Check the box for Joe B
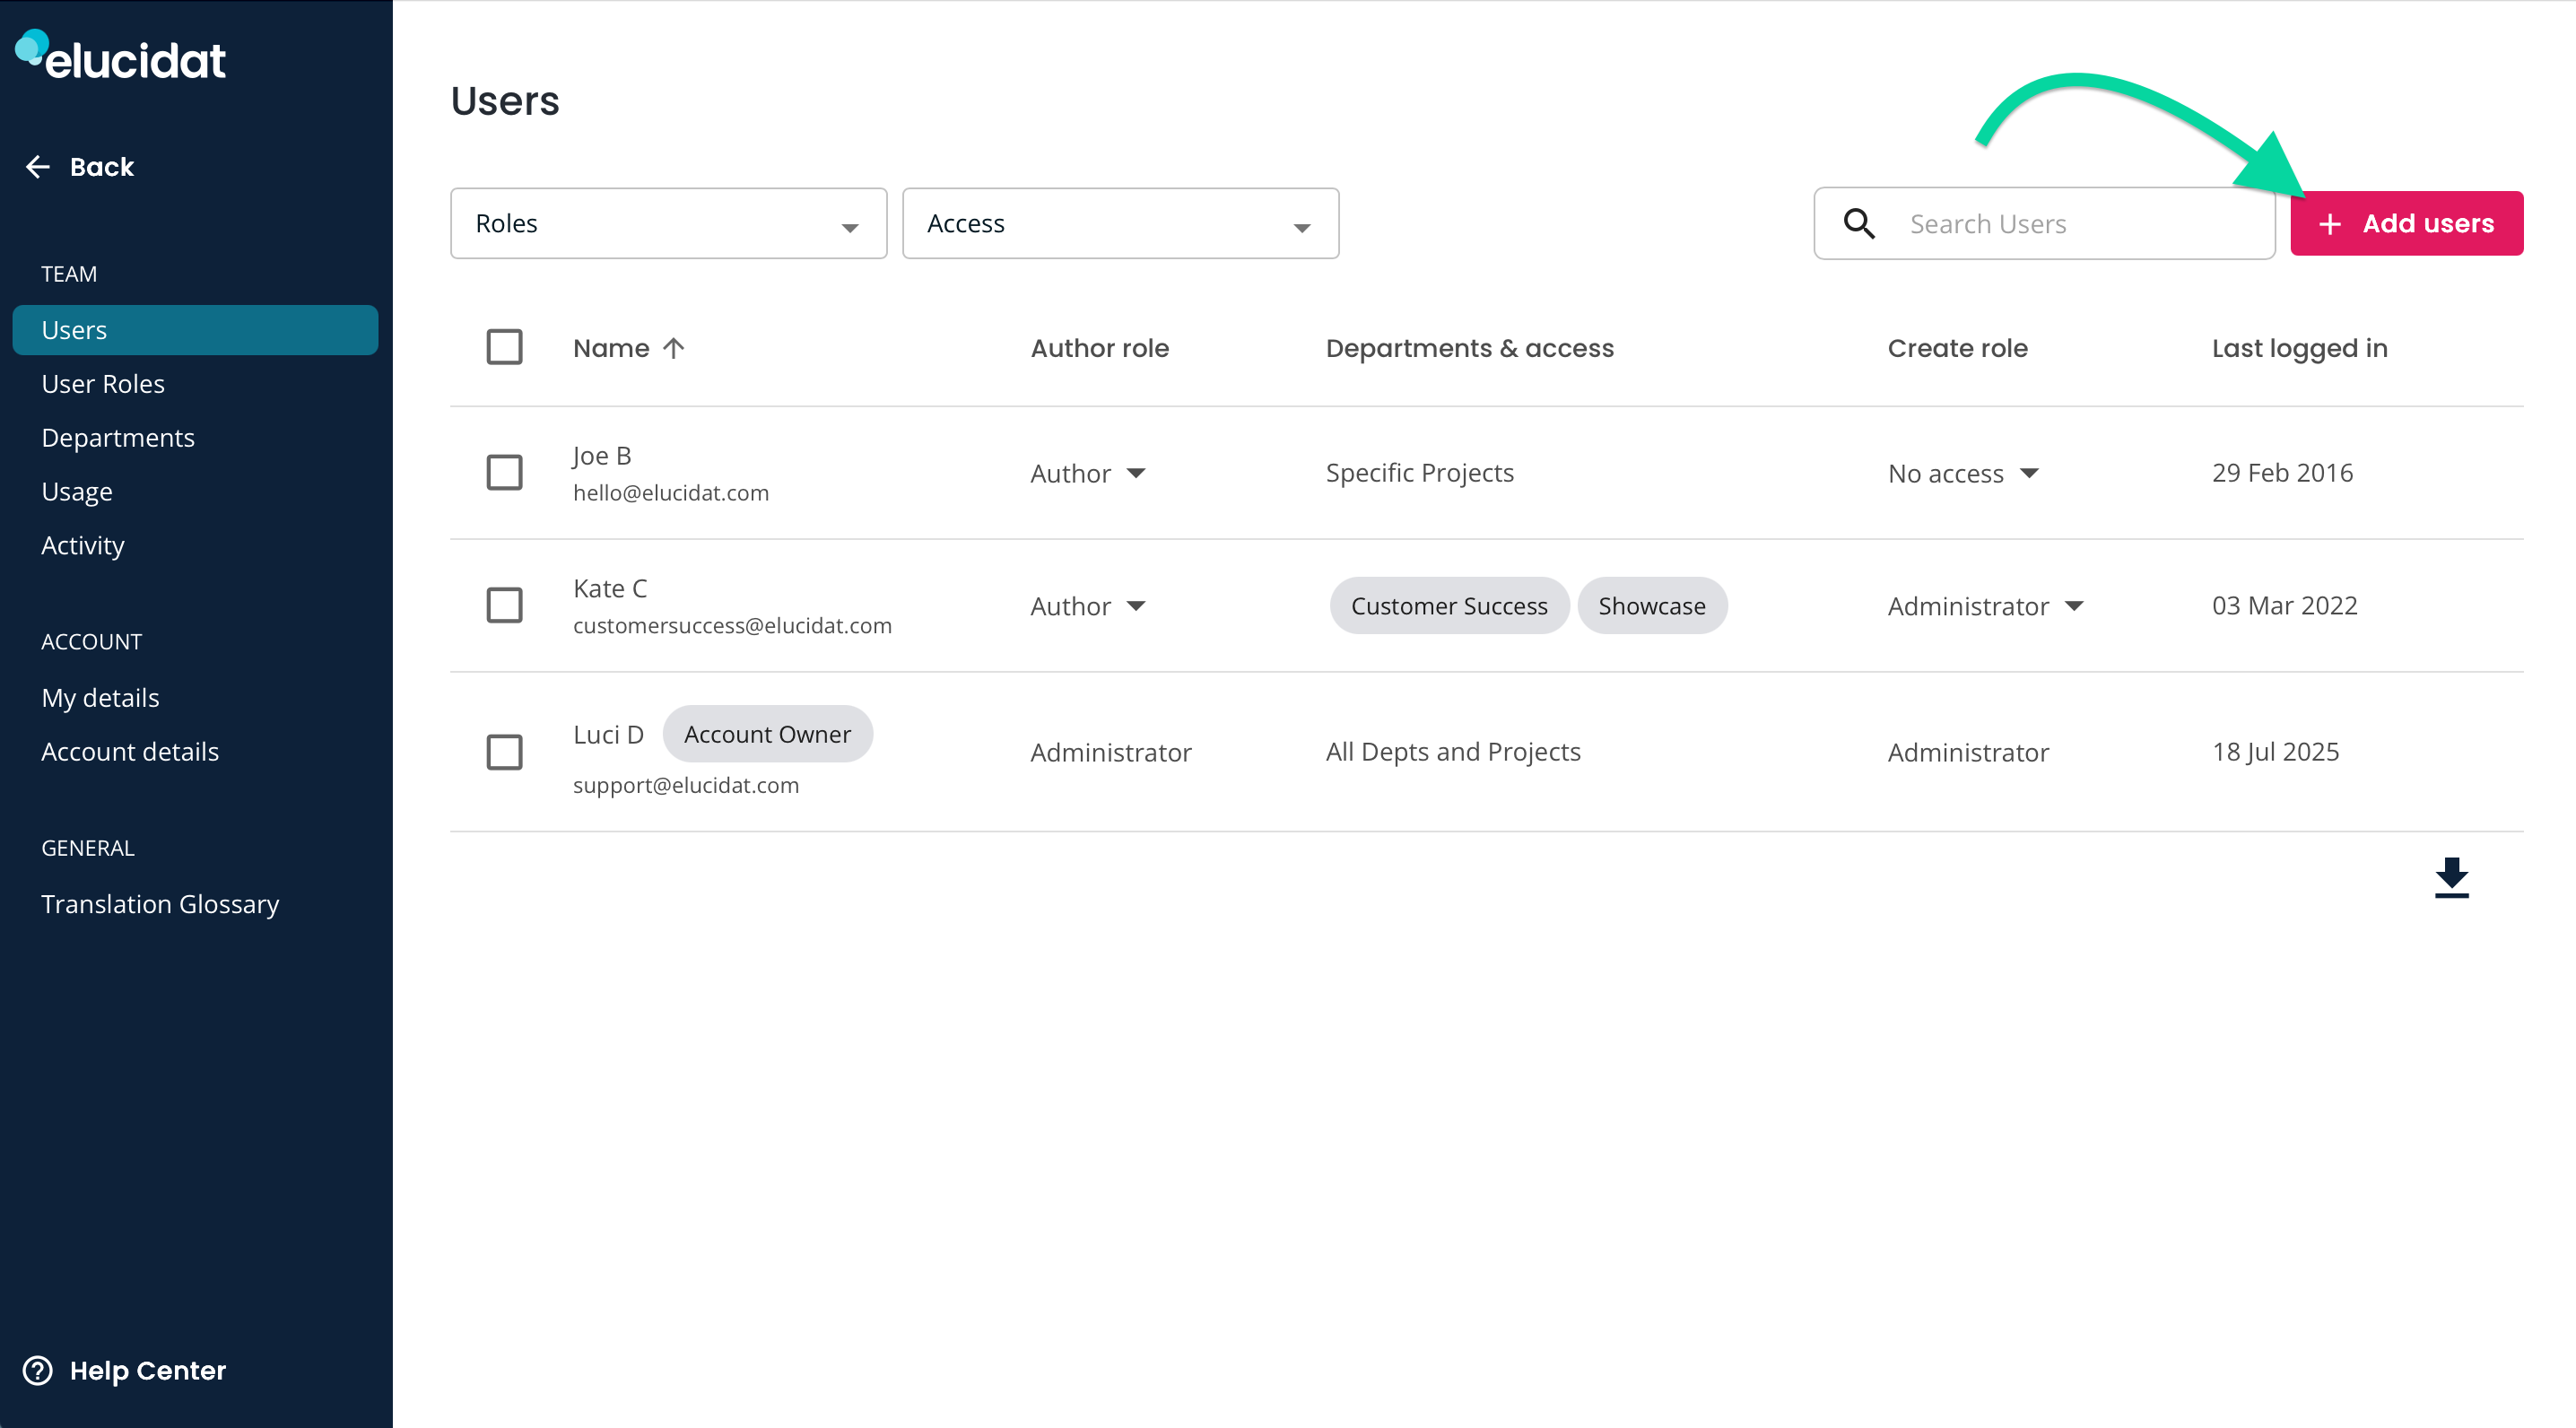2576x1428 pixels. tap(504, 472)
